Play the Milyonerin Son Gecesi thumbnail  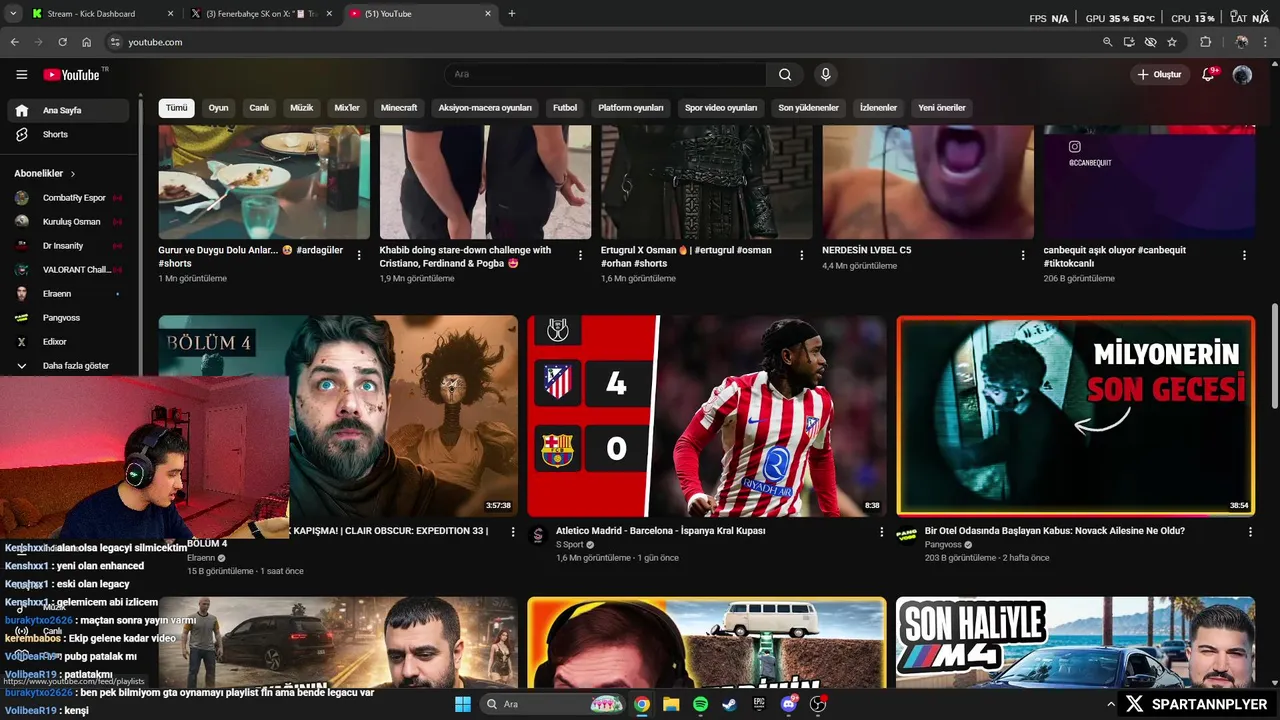1076,416
